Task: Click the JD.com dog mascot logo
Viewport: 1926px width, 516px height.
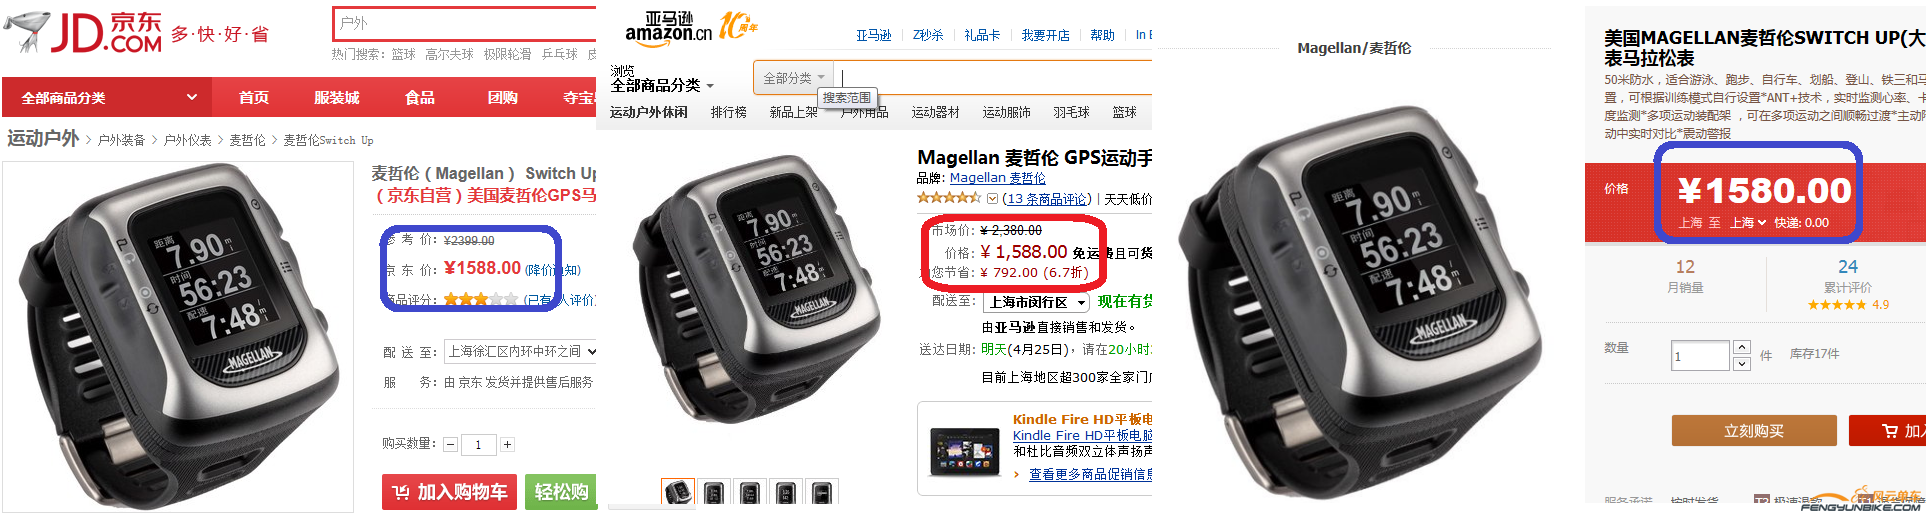Action: (27, 32)
